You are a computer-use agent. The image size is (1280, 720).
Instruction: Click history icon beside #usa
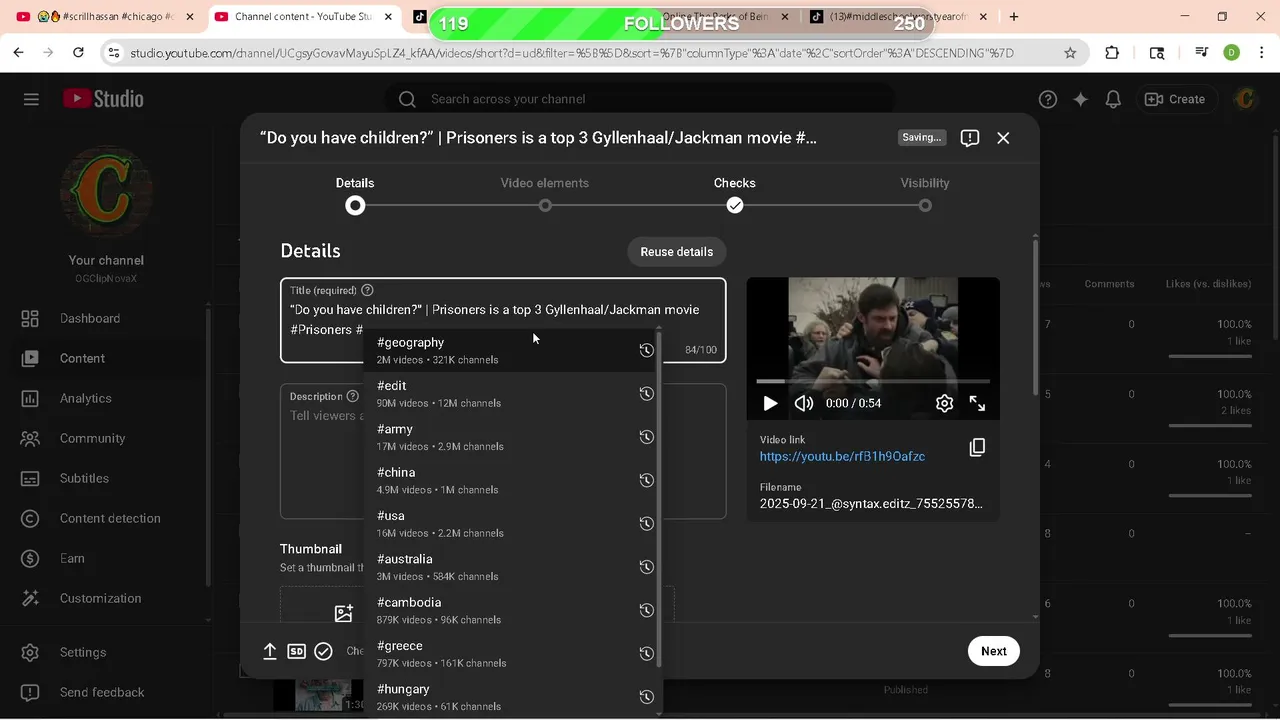click(646, 524)
